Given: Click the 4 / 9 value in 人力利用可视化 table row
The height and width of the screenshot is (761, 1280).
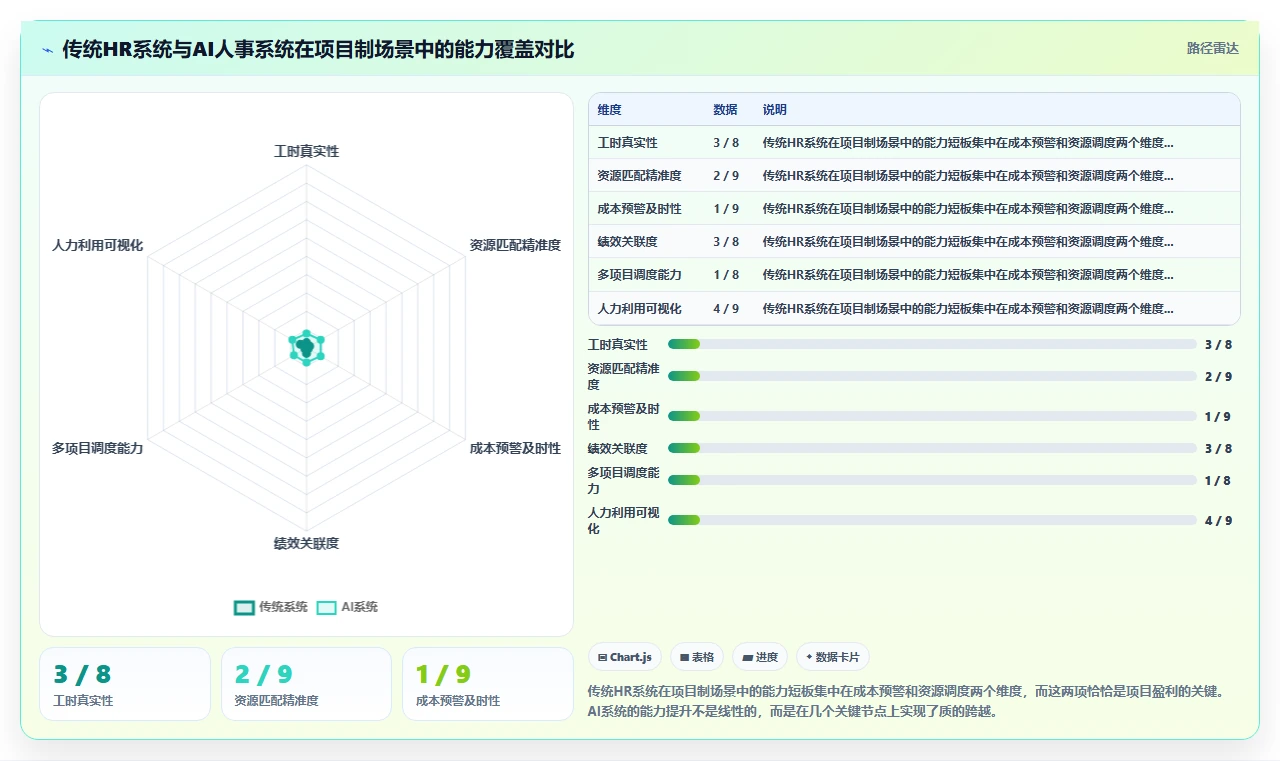Looking at the screenshot, I should pos(726,308).
